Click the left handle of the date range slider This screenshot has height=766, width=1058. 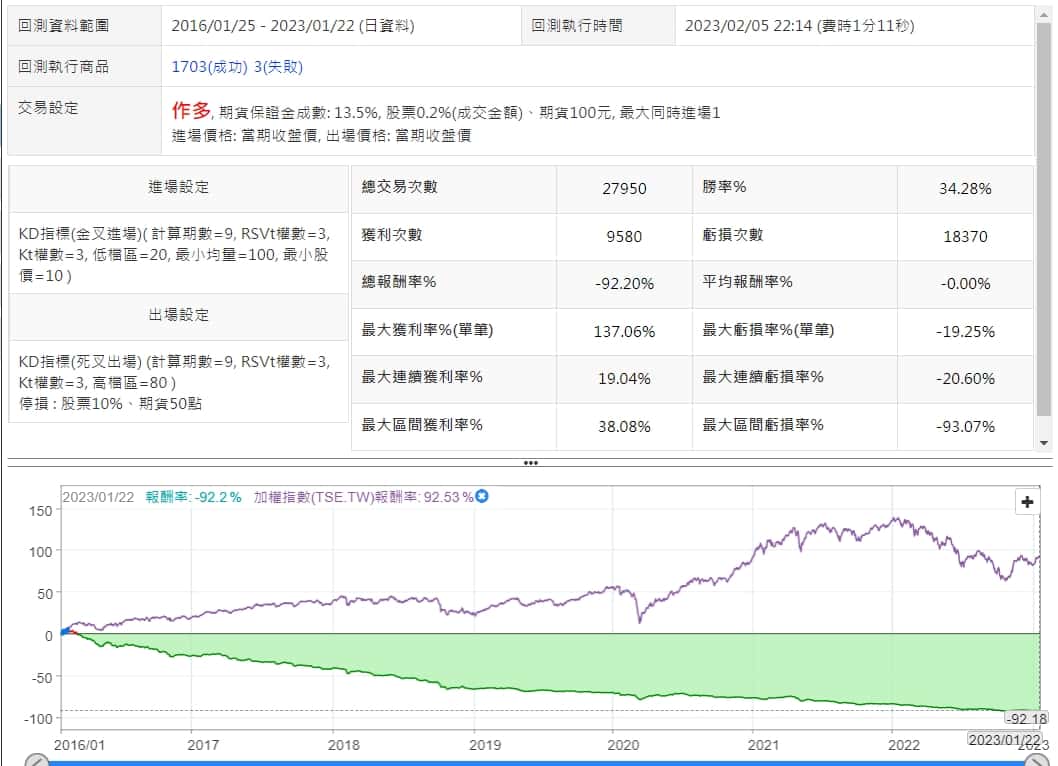pos(37,761)
